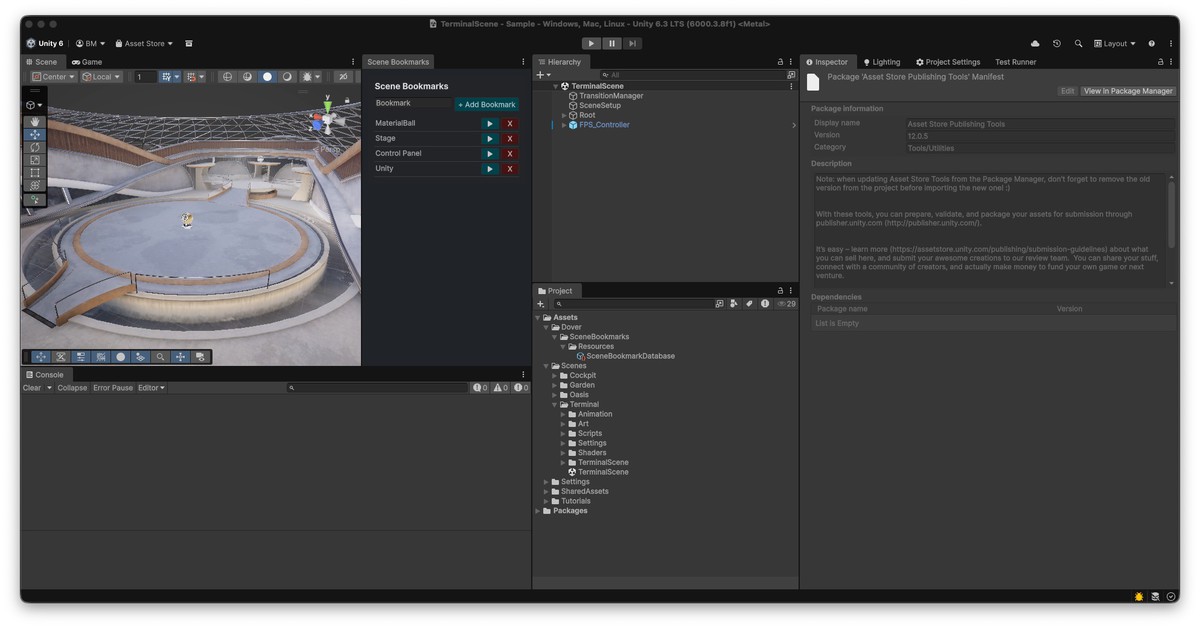Select the Transform tool
This screenshot has width=1200, height=628.
pyautogui.click(x=35, y=185)
